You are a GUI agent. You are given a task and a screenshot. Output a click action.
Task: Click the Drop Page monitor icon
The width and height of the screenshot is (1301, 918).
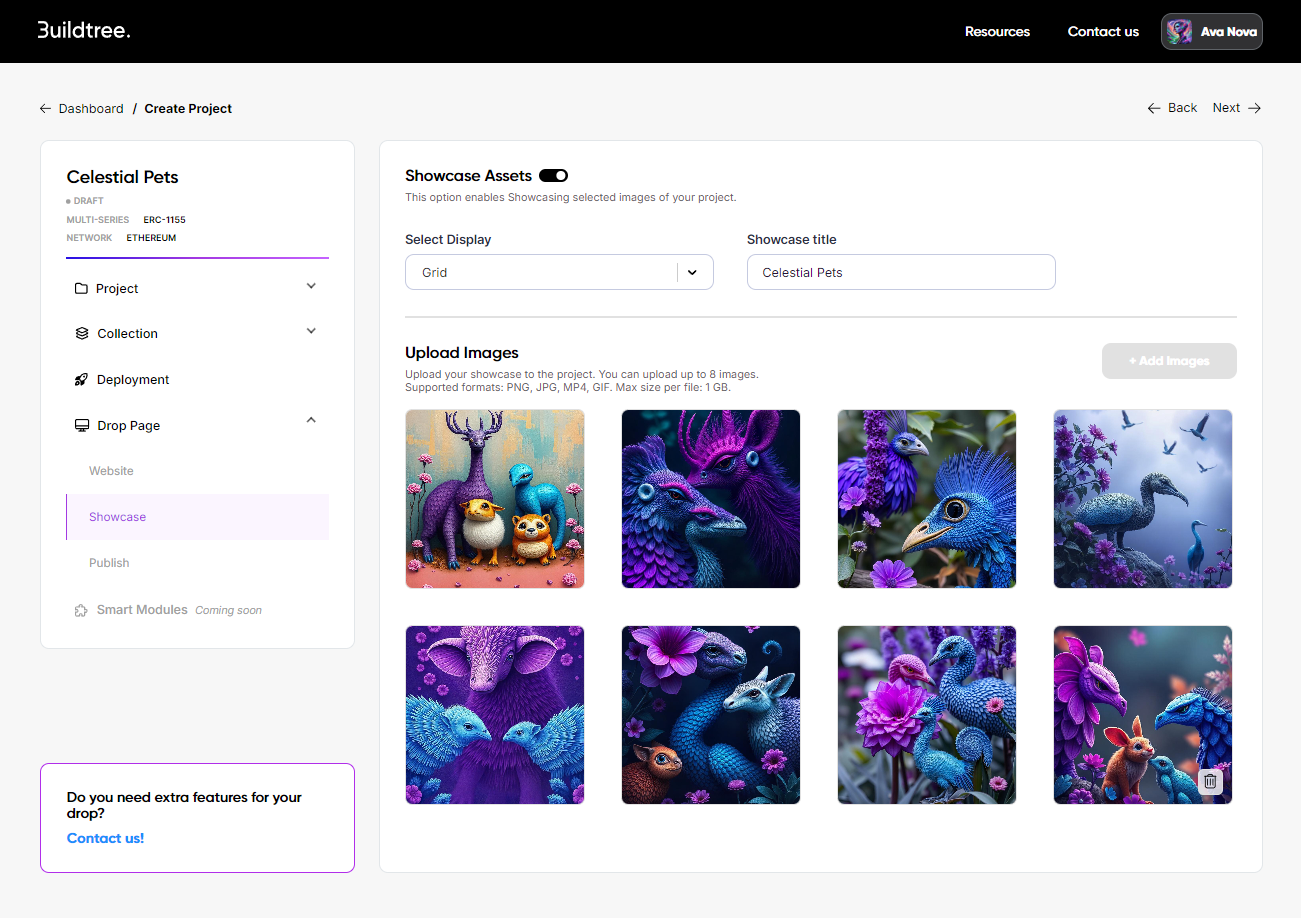coord(82,426)
